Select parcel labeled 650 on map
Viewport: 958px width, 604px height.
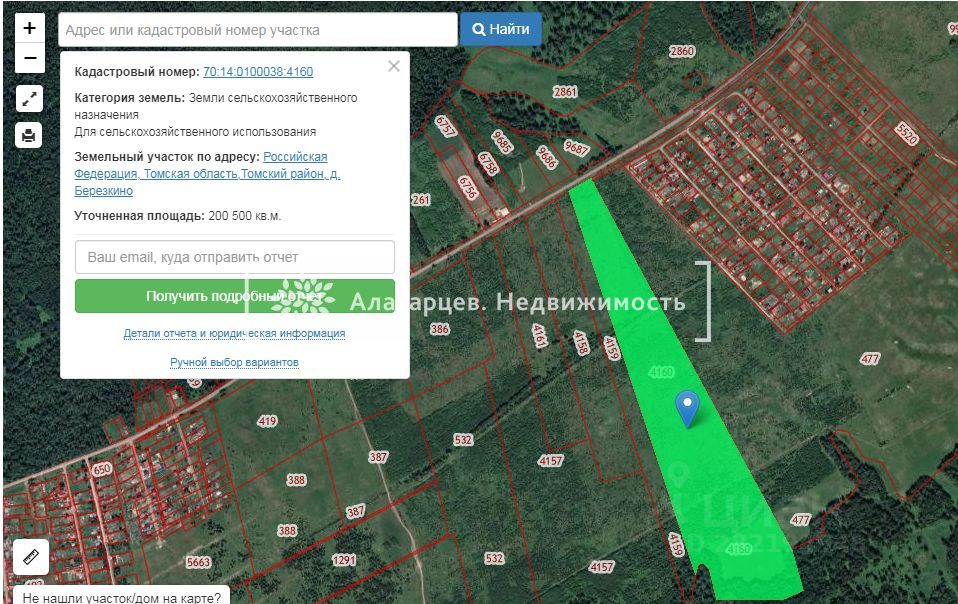pos(101,469)
